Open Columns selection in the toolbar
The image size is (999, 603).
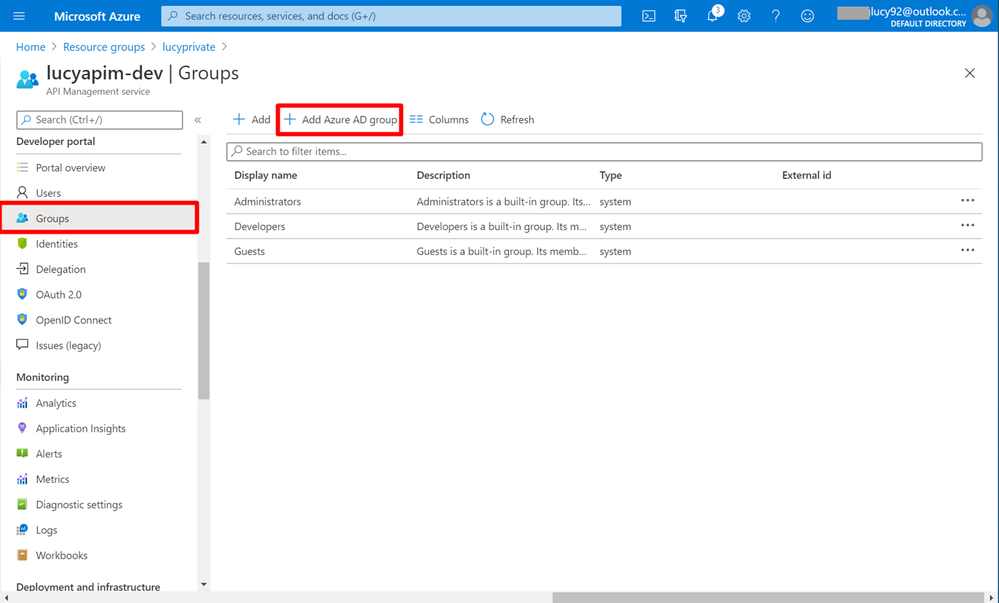pyautogui.click(x=439, y=120)
